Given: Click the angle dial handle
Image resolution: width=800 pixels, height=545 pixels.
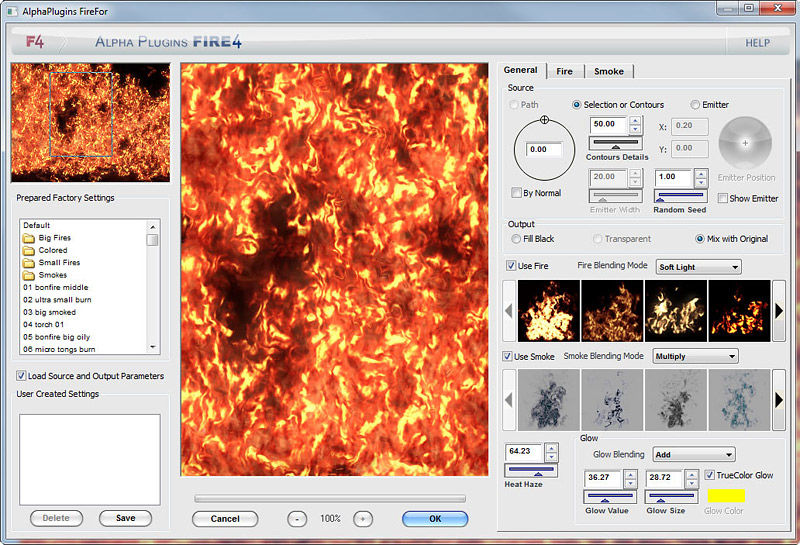Looking at the screenshot, I should (x=544, y=120).
